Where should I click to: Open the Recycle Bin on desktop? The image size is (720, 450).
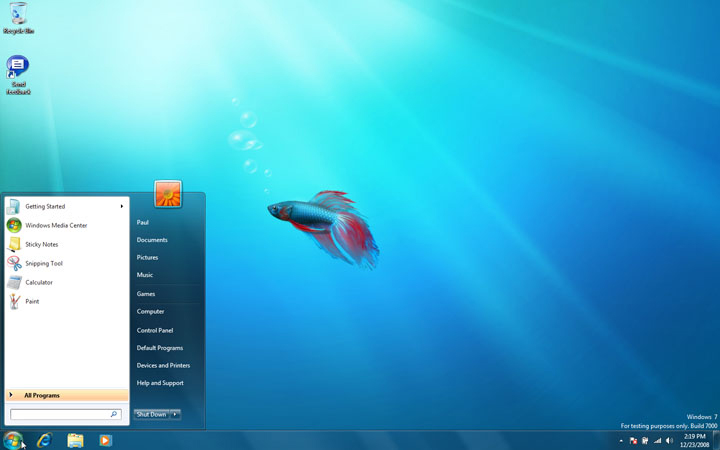17,15
